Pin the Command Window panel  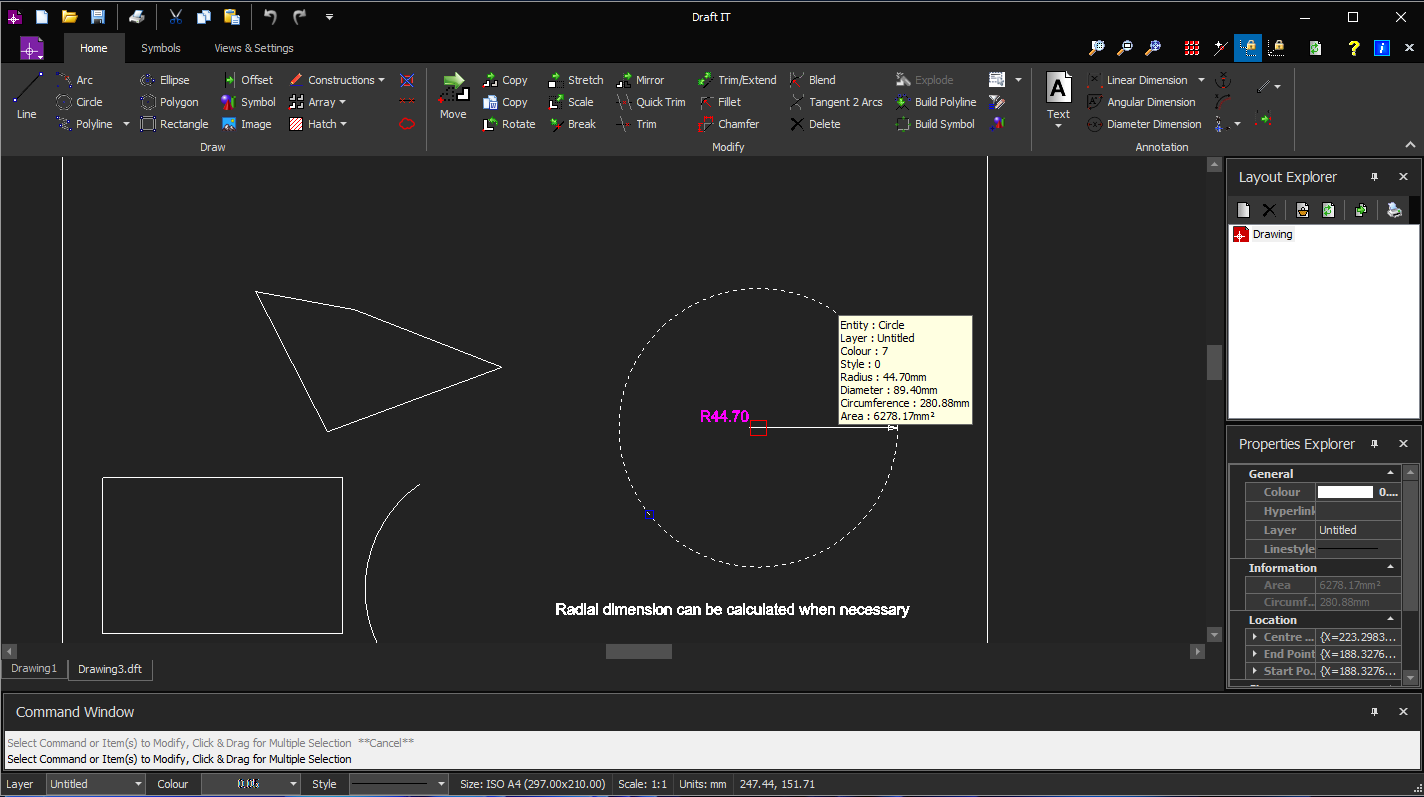pyautogui.click(x=1374, y=712)
